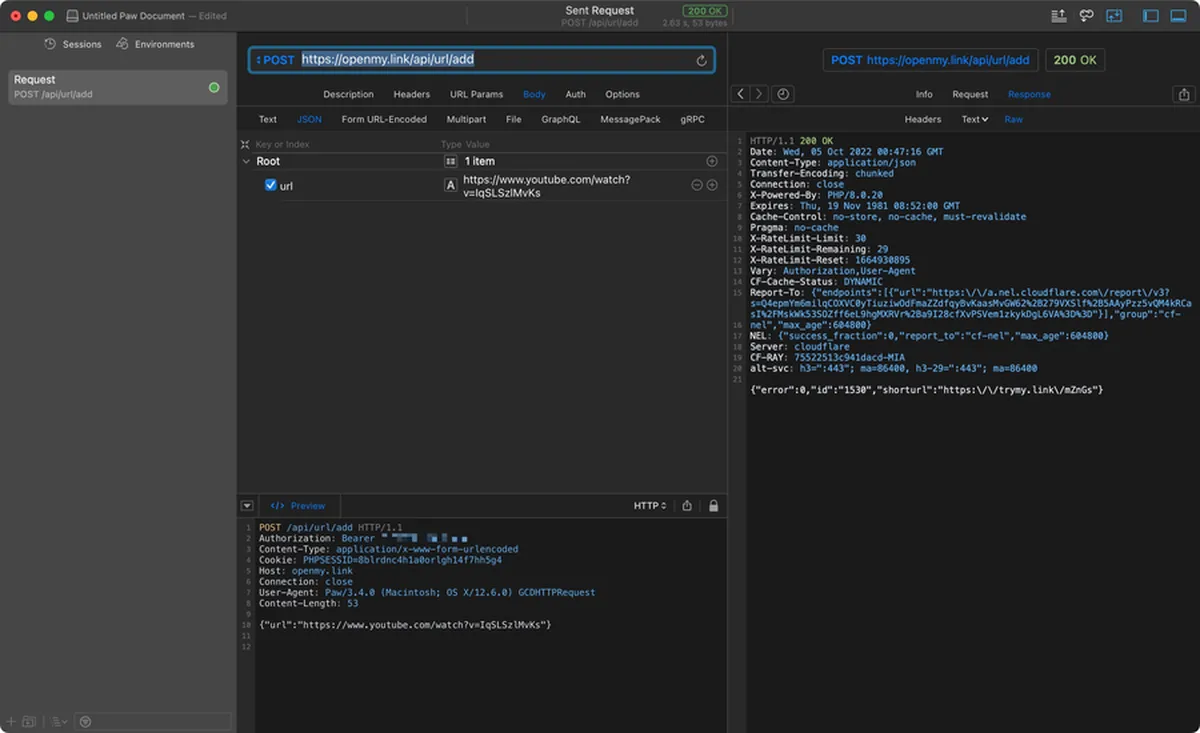
Task: Go to next response with forward arrow
Action: [758, 94]
